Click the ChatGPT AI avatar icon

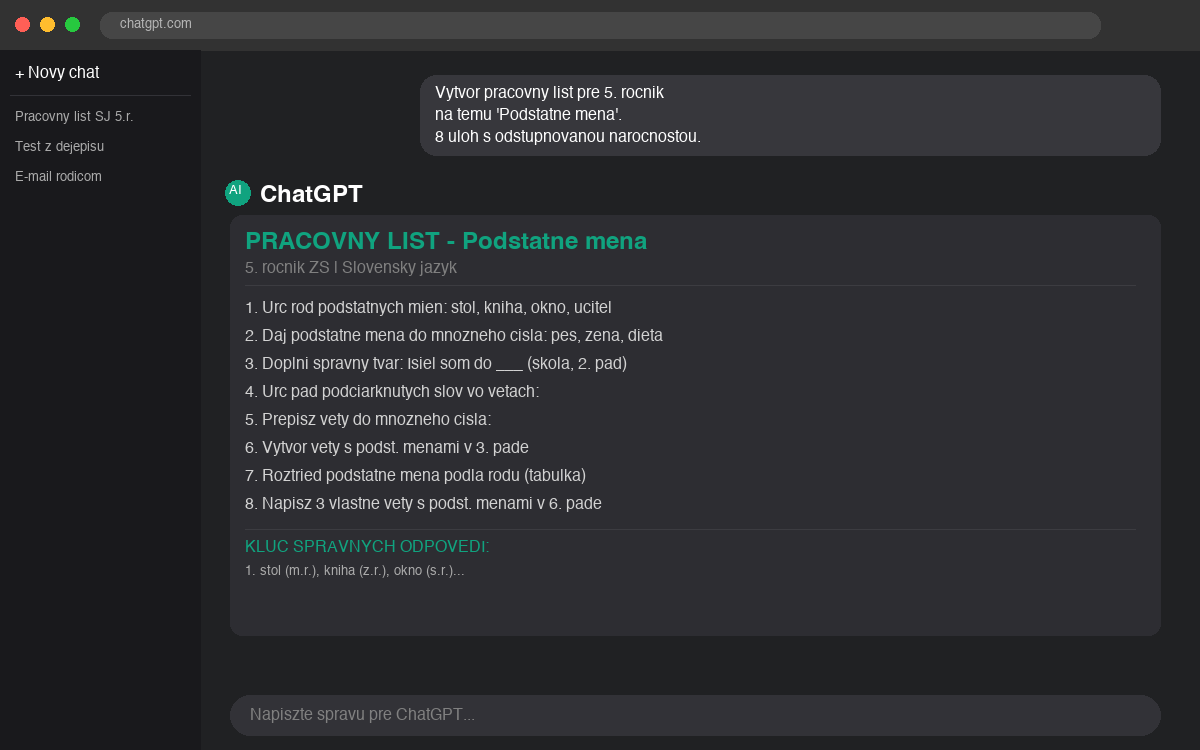237,192
